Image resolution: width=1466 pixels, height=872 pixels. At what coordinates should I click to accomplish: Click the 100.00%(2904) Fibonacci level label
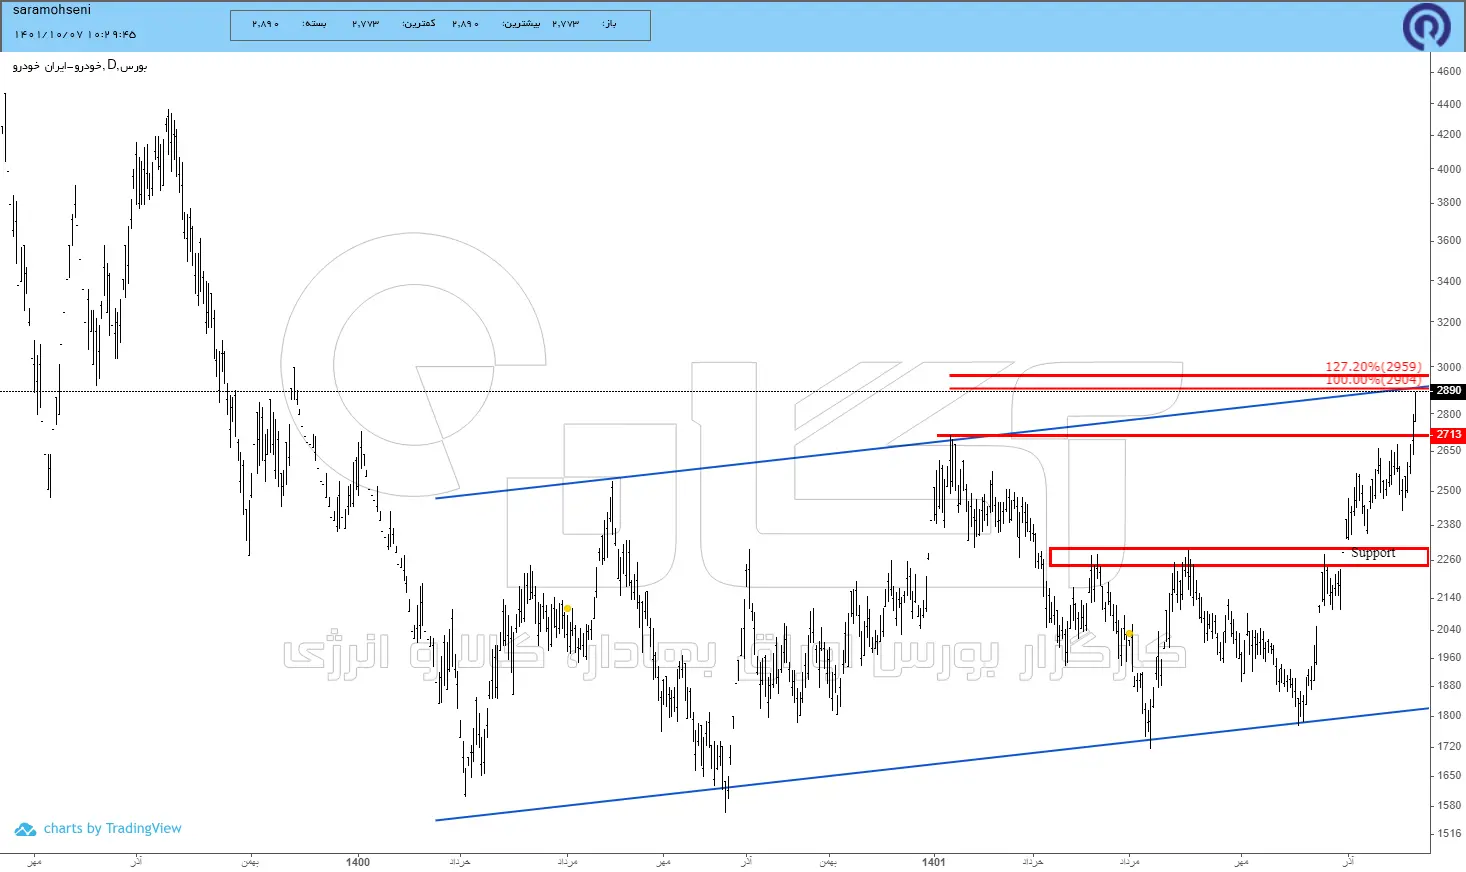click(x=1373, y=380)
